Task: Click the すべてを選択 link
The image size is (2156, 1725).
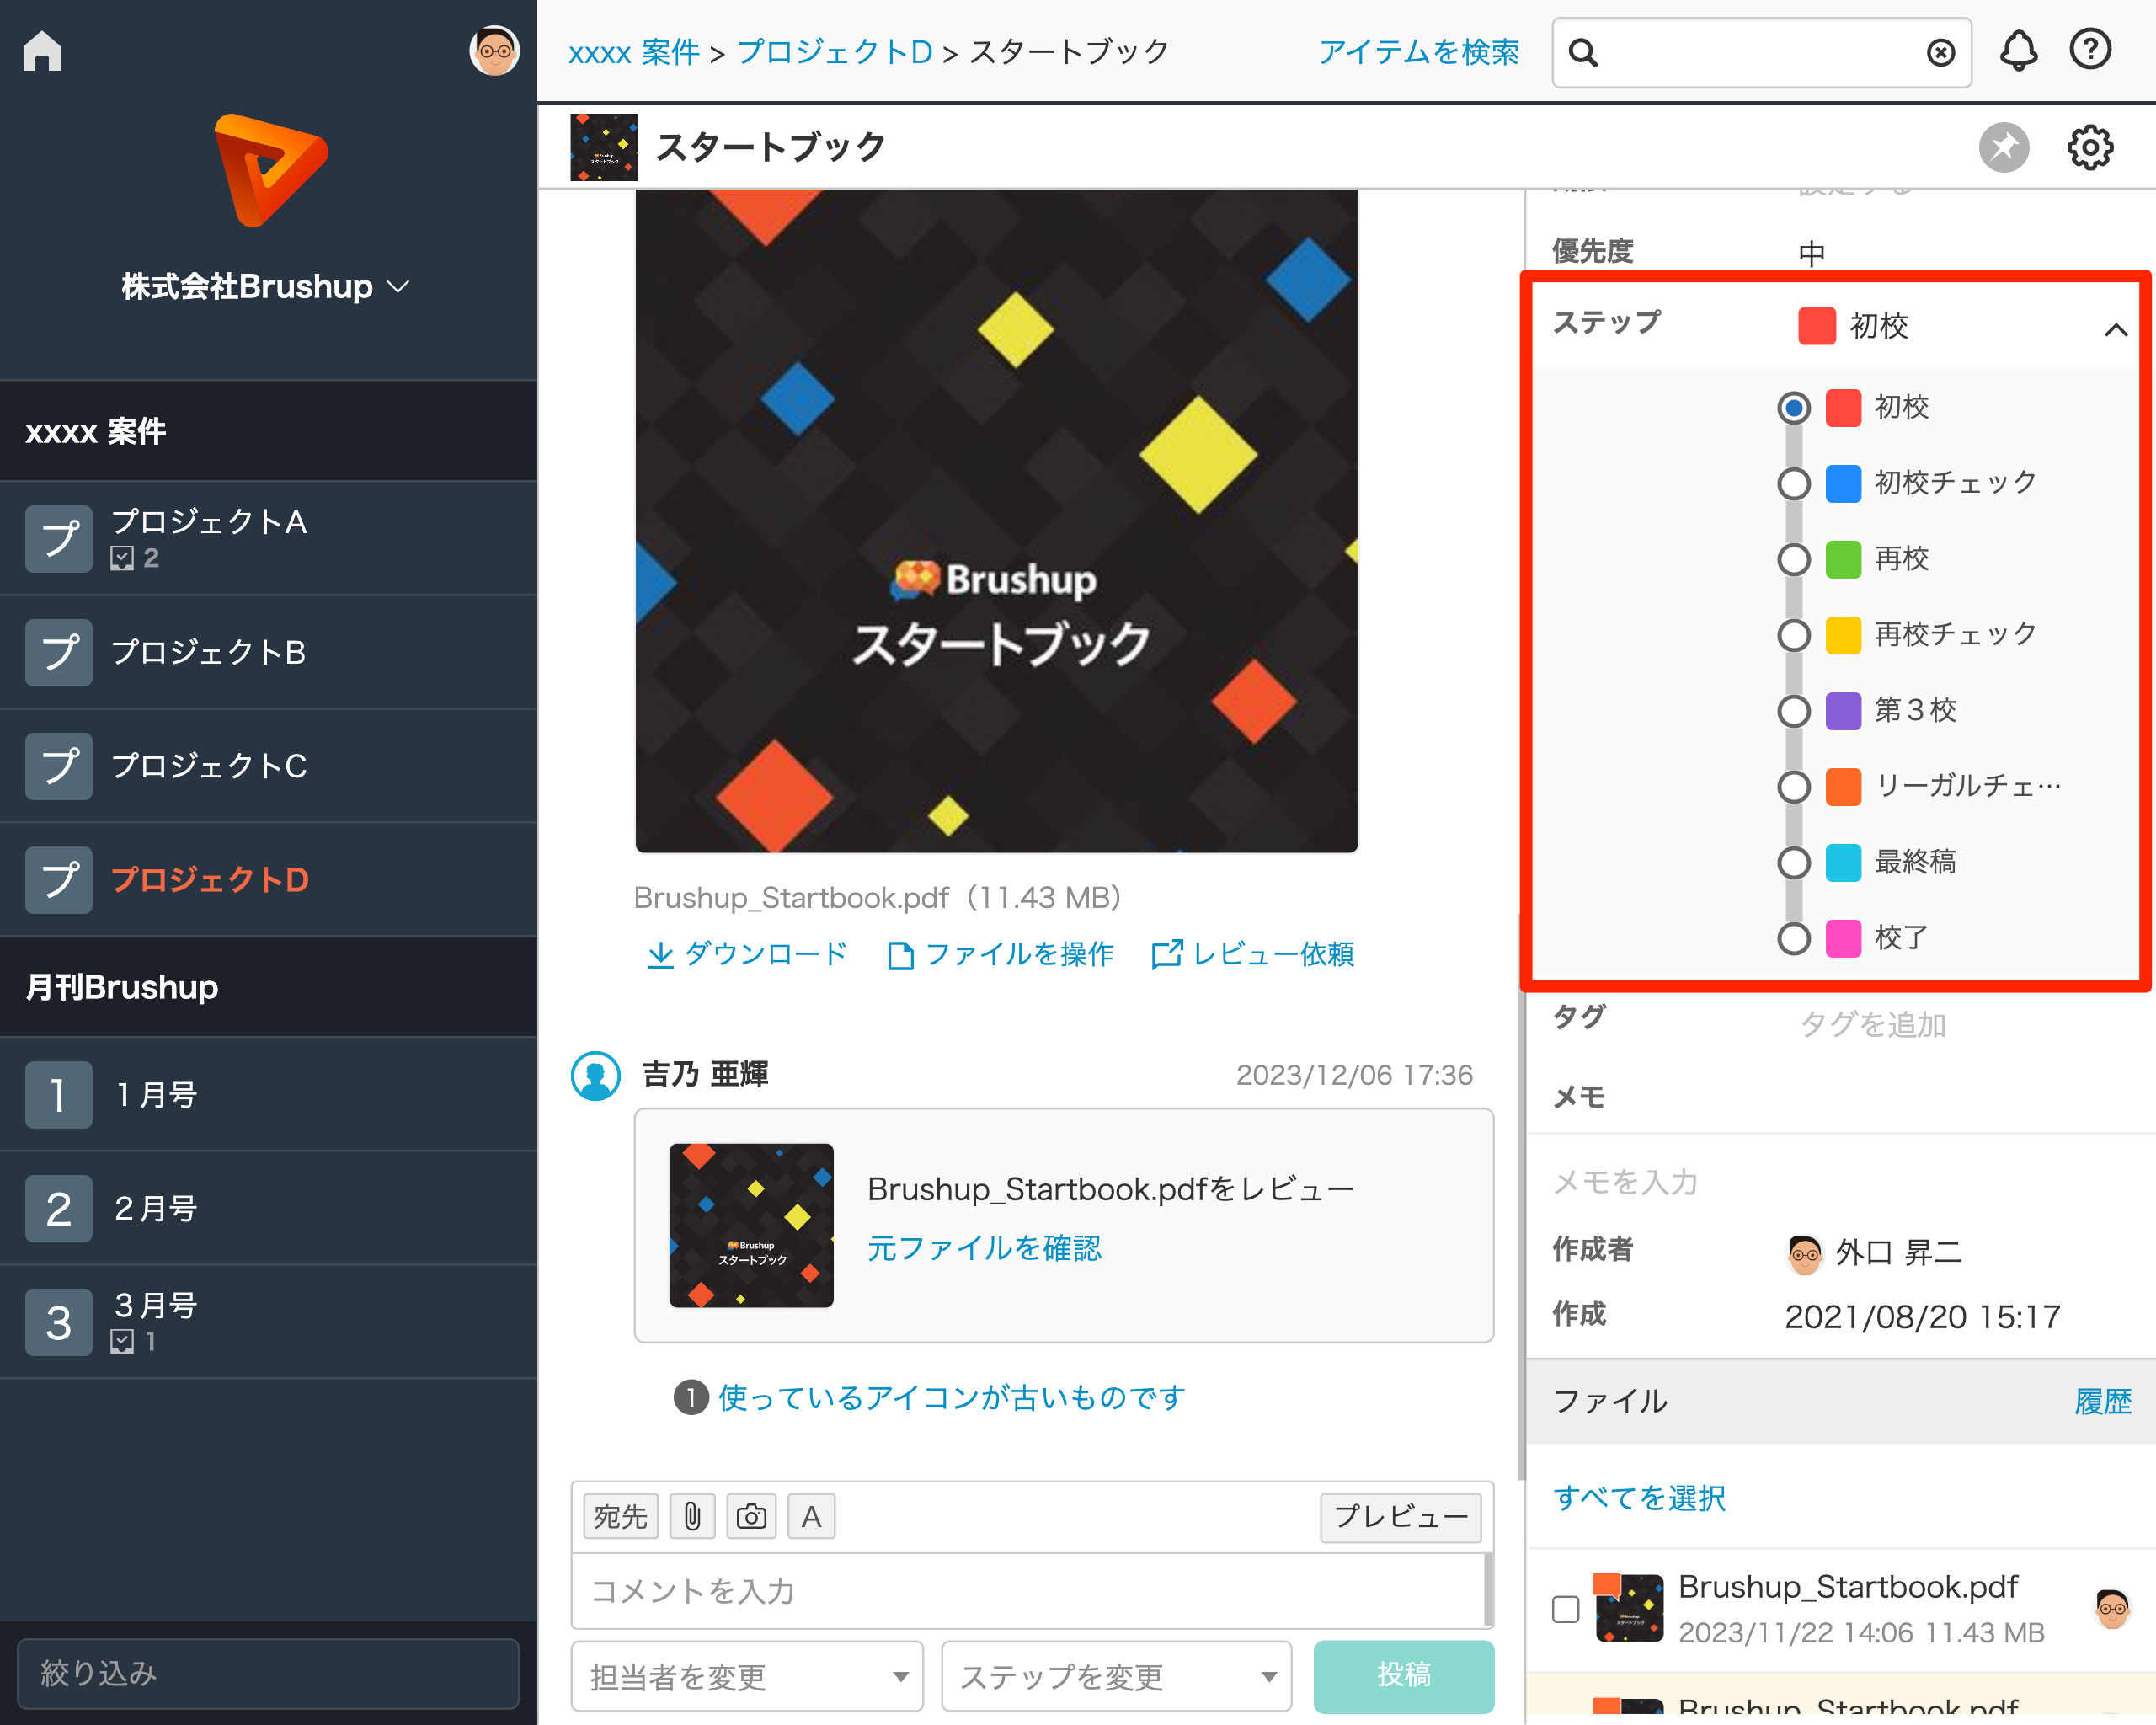Action: [x=1639, y=1498]
